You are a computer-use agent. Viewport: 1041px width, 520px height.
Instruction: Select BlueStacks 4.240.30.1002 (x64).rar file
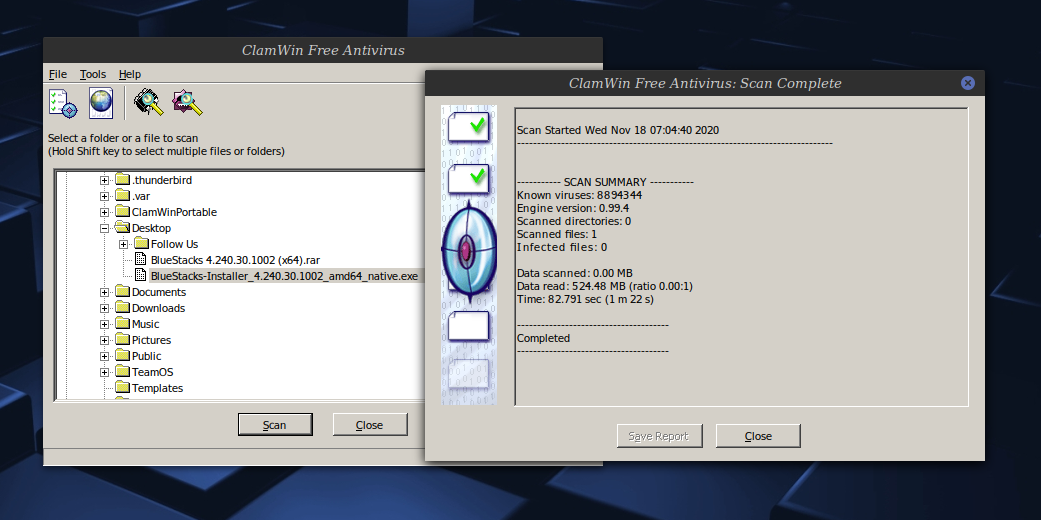pyautogui.click(x=235, y=260)
